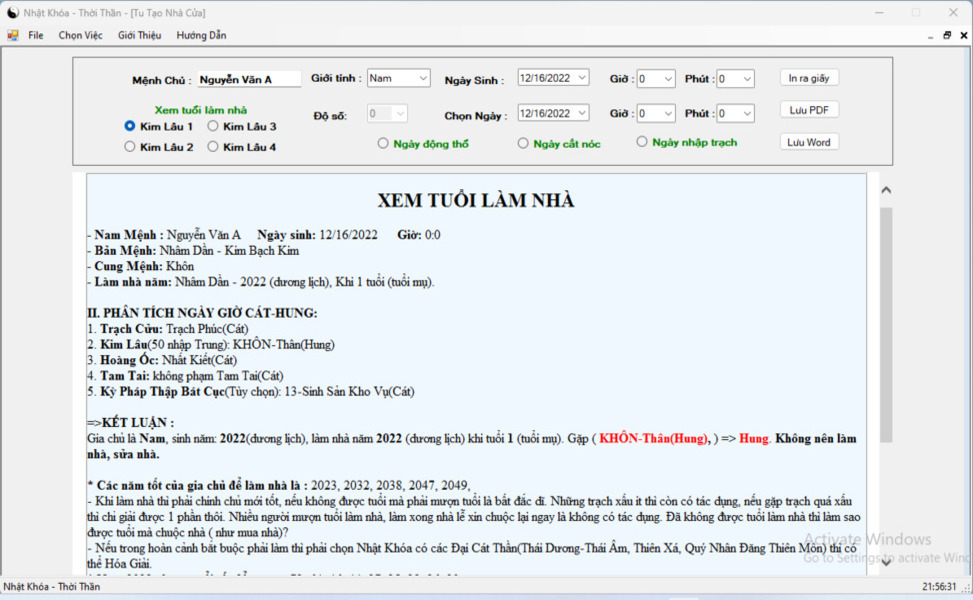Open the Chọn Ngày date dropdown
This screenshot has width=973, height=600.
point(582,113)
